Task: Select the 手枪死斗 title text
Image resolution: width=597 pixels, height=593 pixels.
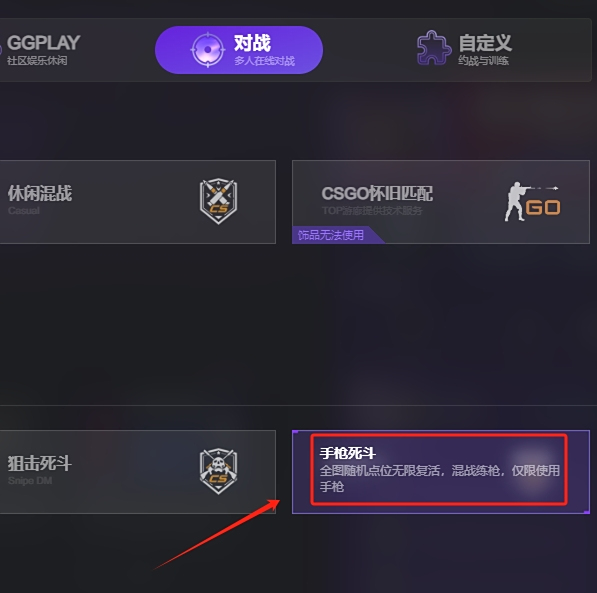Action: click(x=348, y=453)
